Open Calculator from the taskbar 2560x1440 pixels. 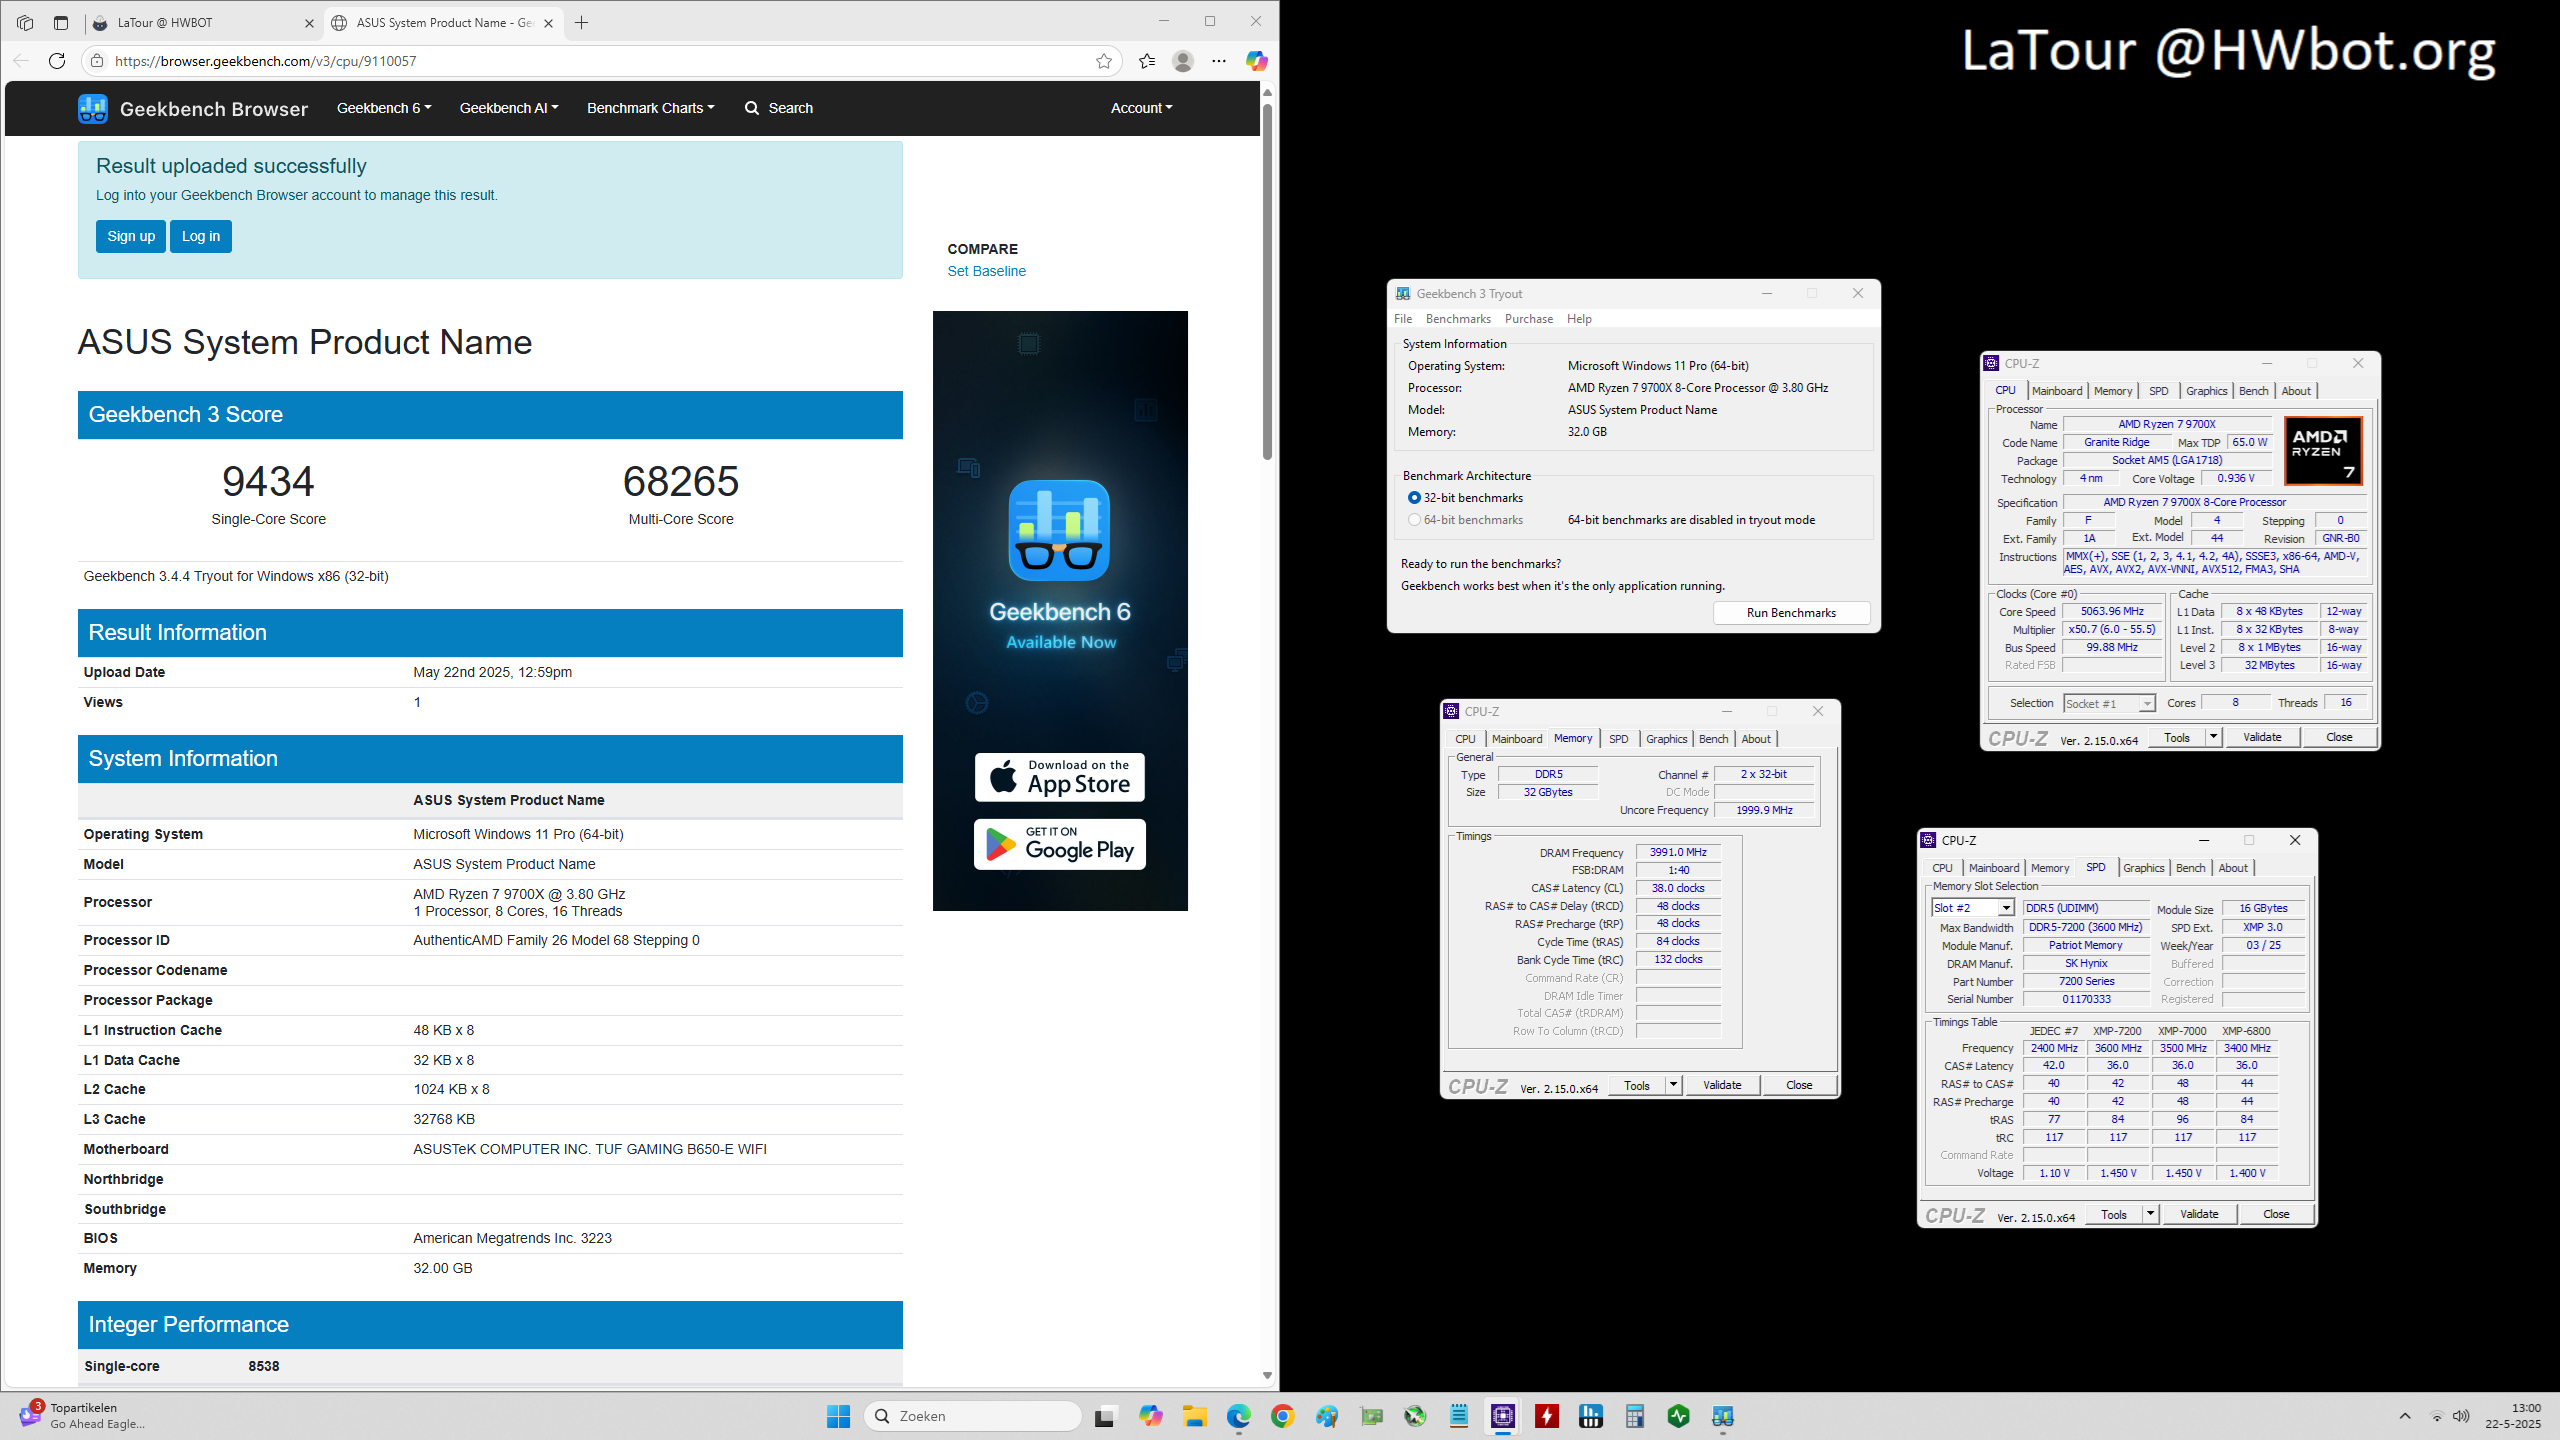[x=1635, y=1416]
